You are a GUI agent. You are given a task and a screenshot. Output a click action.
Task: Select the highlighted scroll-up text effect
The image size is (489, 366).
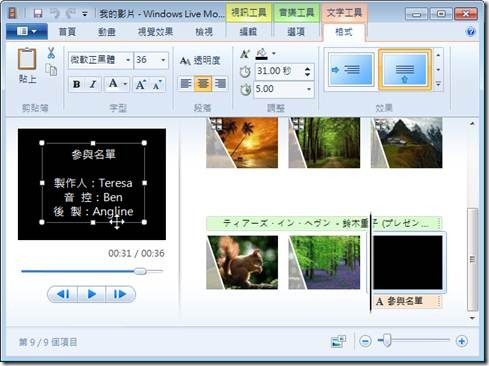click(x=405, y=70)
